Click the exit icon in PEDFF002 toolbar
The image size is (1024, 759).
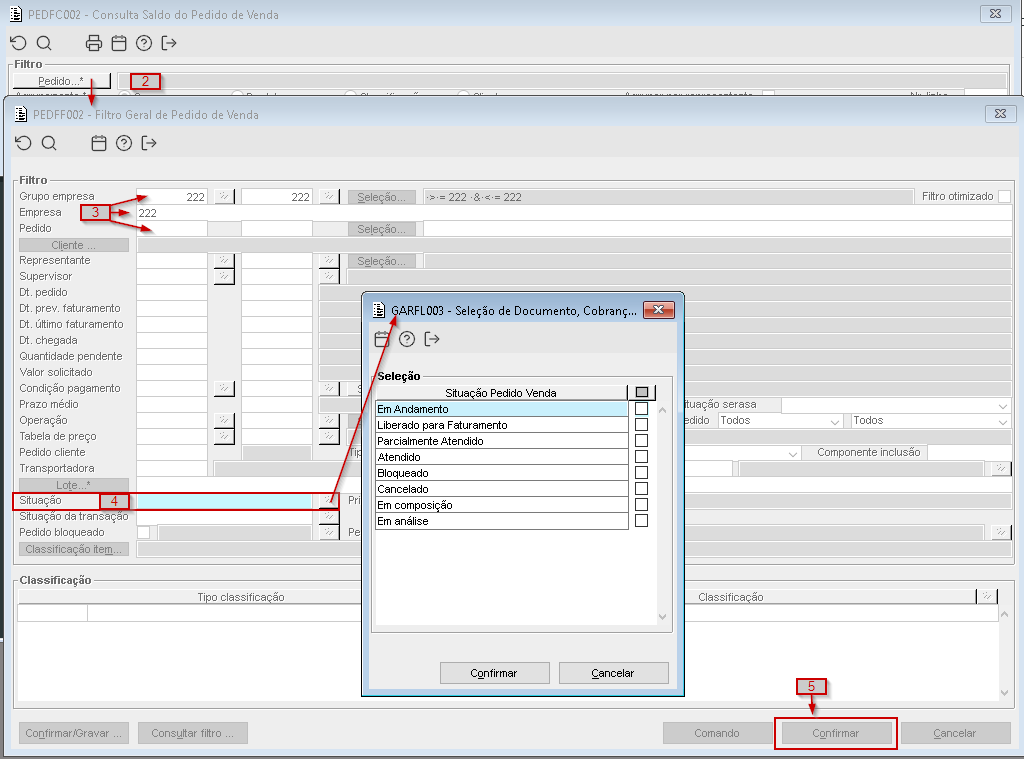(x=149, y=143)
